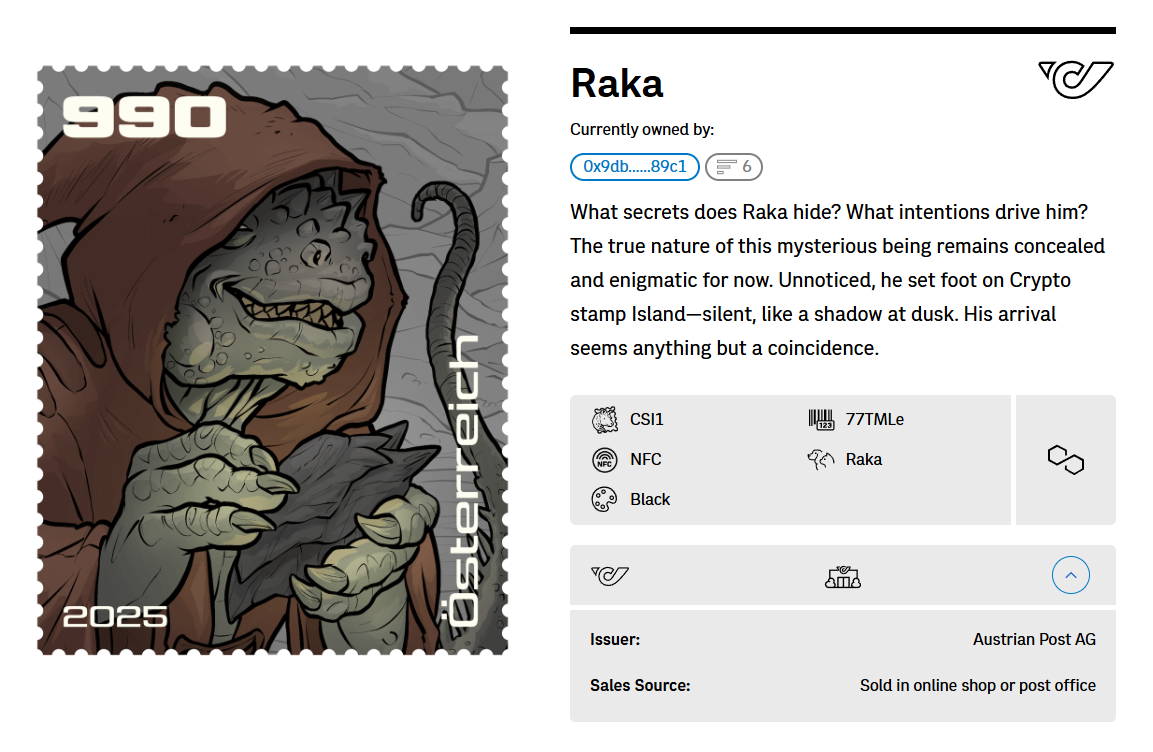Click the Sales Source row
Viewport: 1153px width, 752px height.
pos(842,685)
